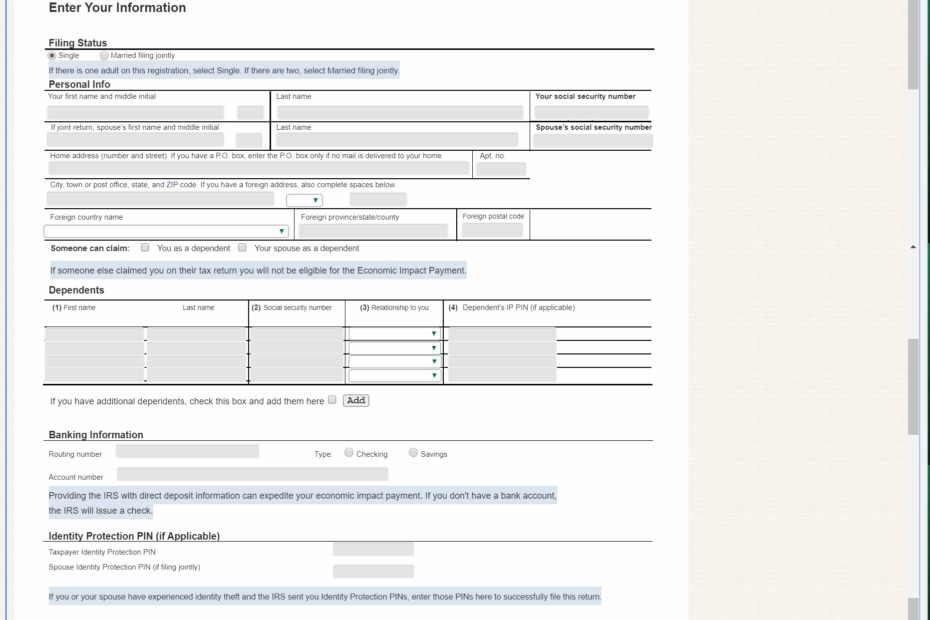This screenshot has height=620, width=930.
Task: Check 'You as a dependent'
Action: click(x=144, y=247)
